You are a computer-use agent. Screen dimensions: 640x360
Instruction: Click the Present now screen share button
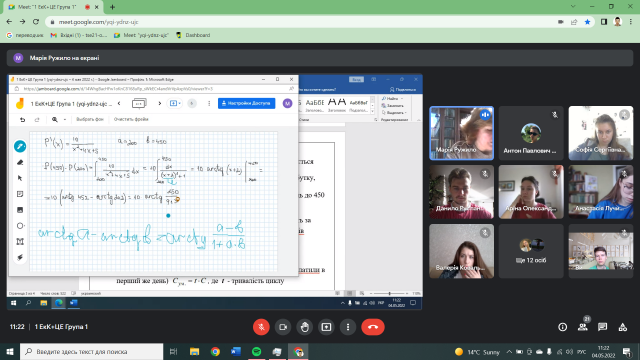[326, 327]
